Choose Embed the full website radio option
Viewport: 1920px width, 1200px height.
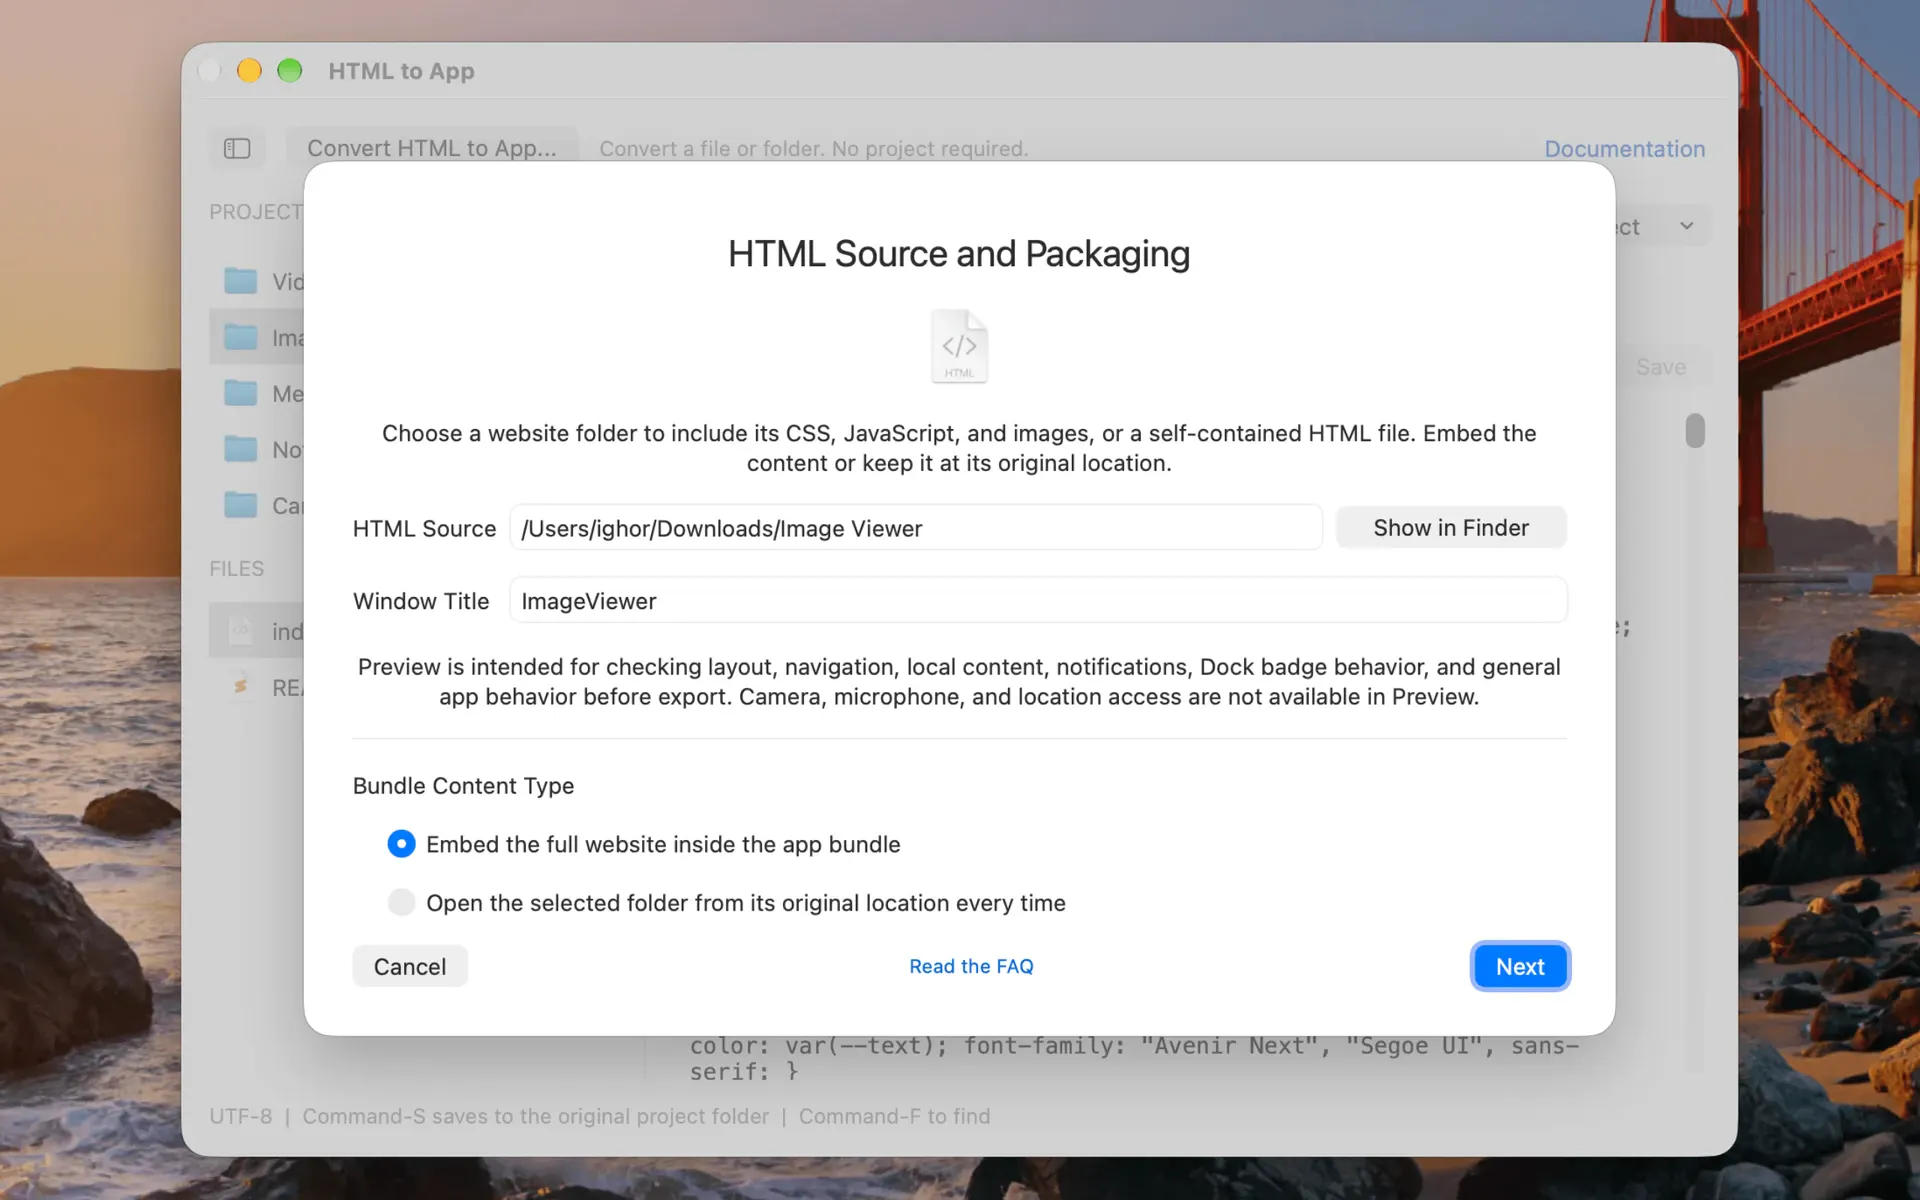pos(401,844)
